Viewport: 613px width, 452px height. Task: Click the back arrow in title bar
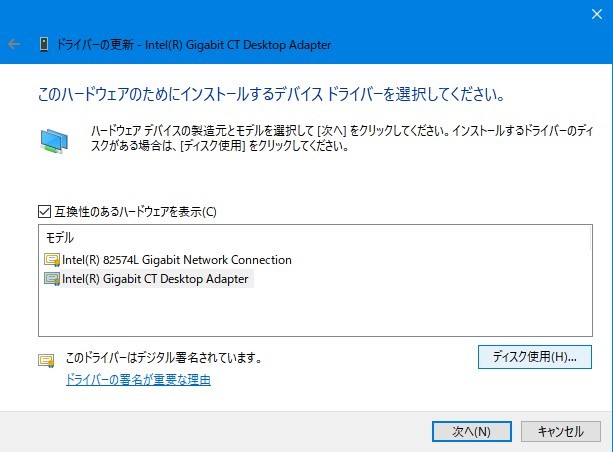point(14,44)
